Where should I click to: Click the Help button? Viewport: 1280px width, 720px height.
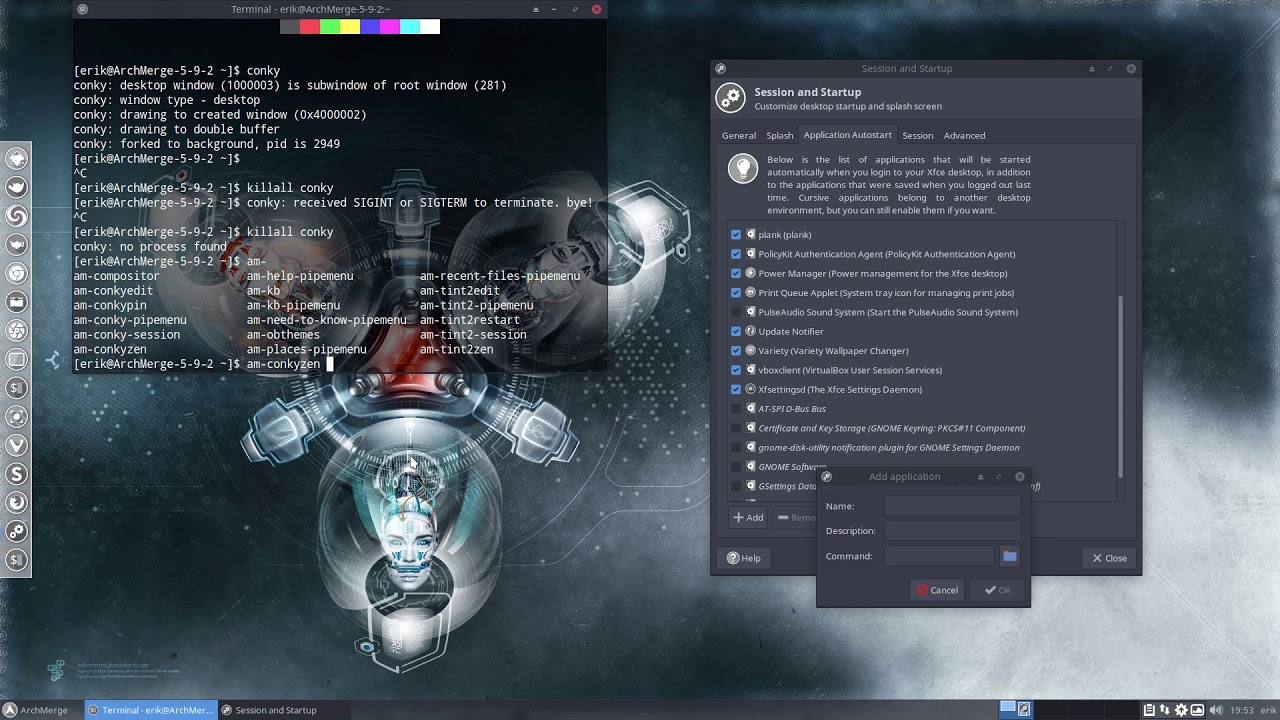pos(744,558)
